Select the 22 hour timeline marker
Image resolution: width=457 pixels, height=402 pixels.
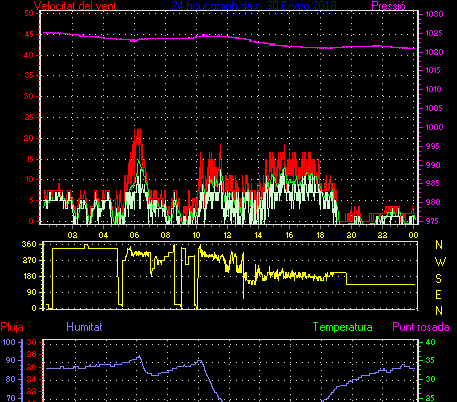pyautogui.click(x=382, y=235)
